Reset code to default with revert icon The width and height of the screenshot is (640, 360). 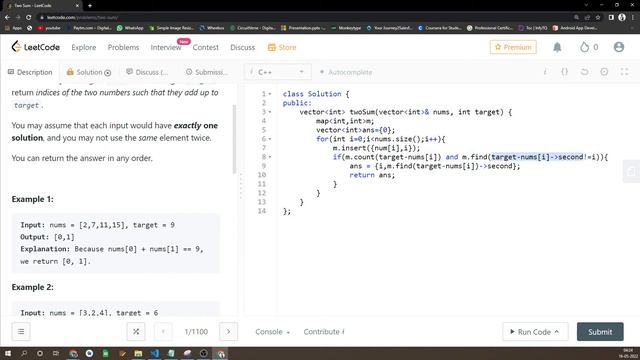tap(584, 72)
